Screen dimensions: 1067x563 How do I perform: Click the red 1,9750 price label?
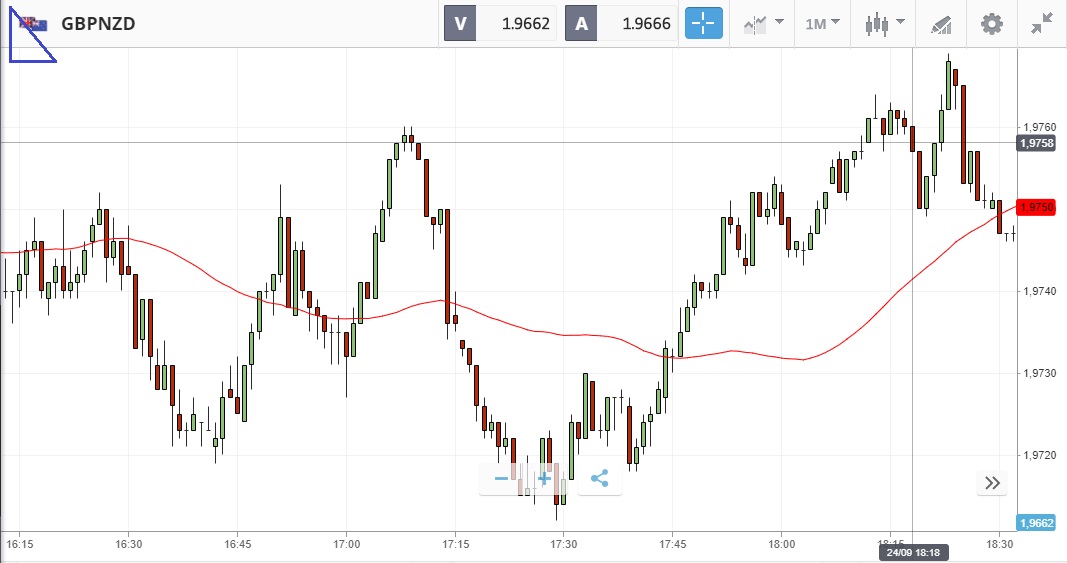1035,207
